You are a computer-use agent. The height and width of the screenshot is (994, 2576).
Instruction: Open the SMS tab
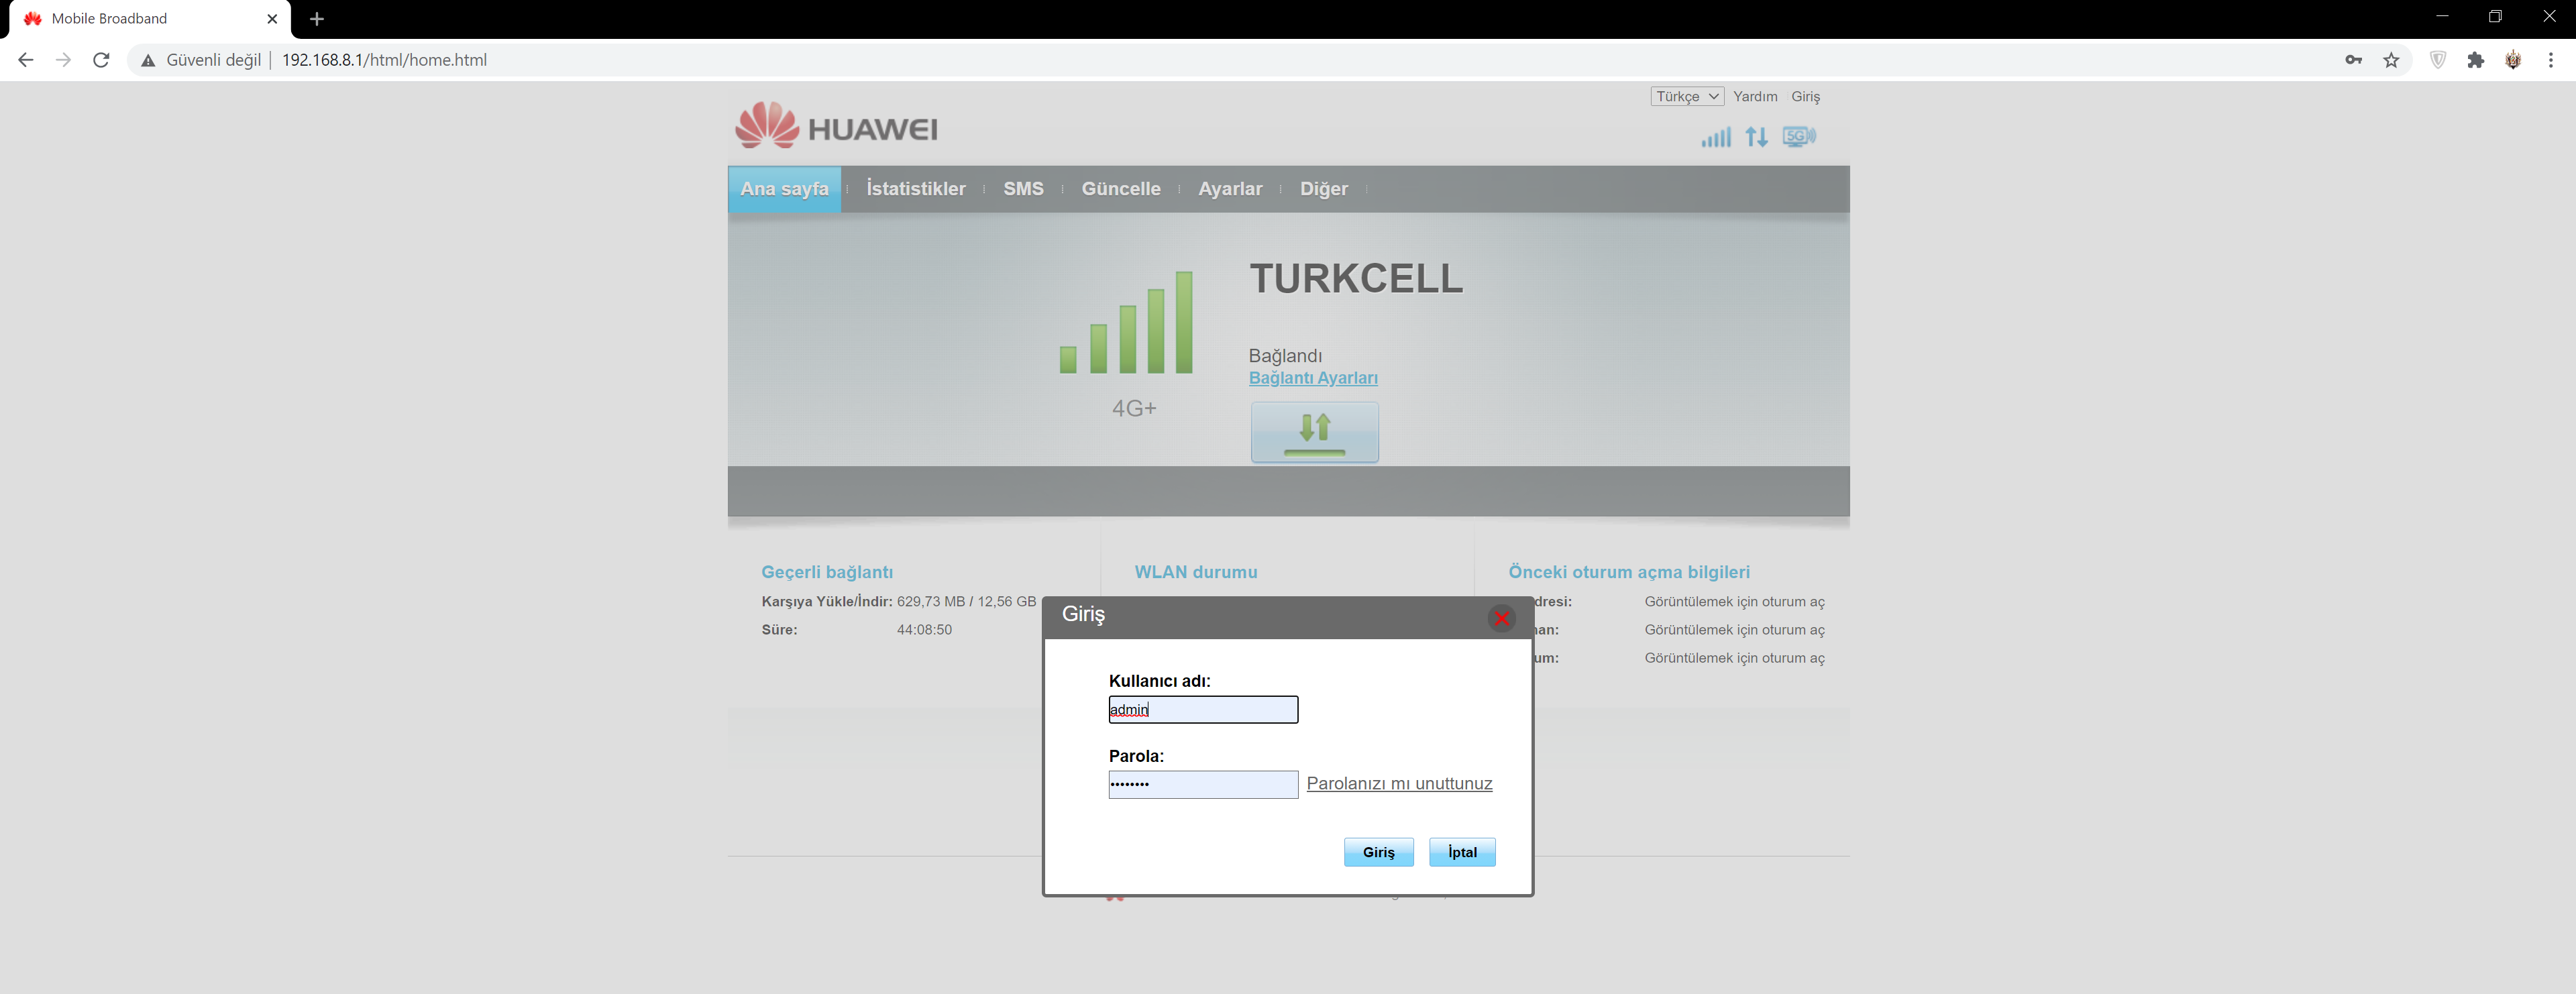[1023, 189]
